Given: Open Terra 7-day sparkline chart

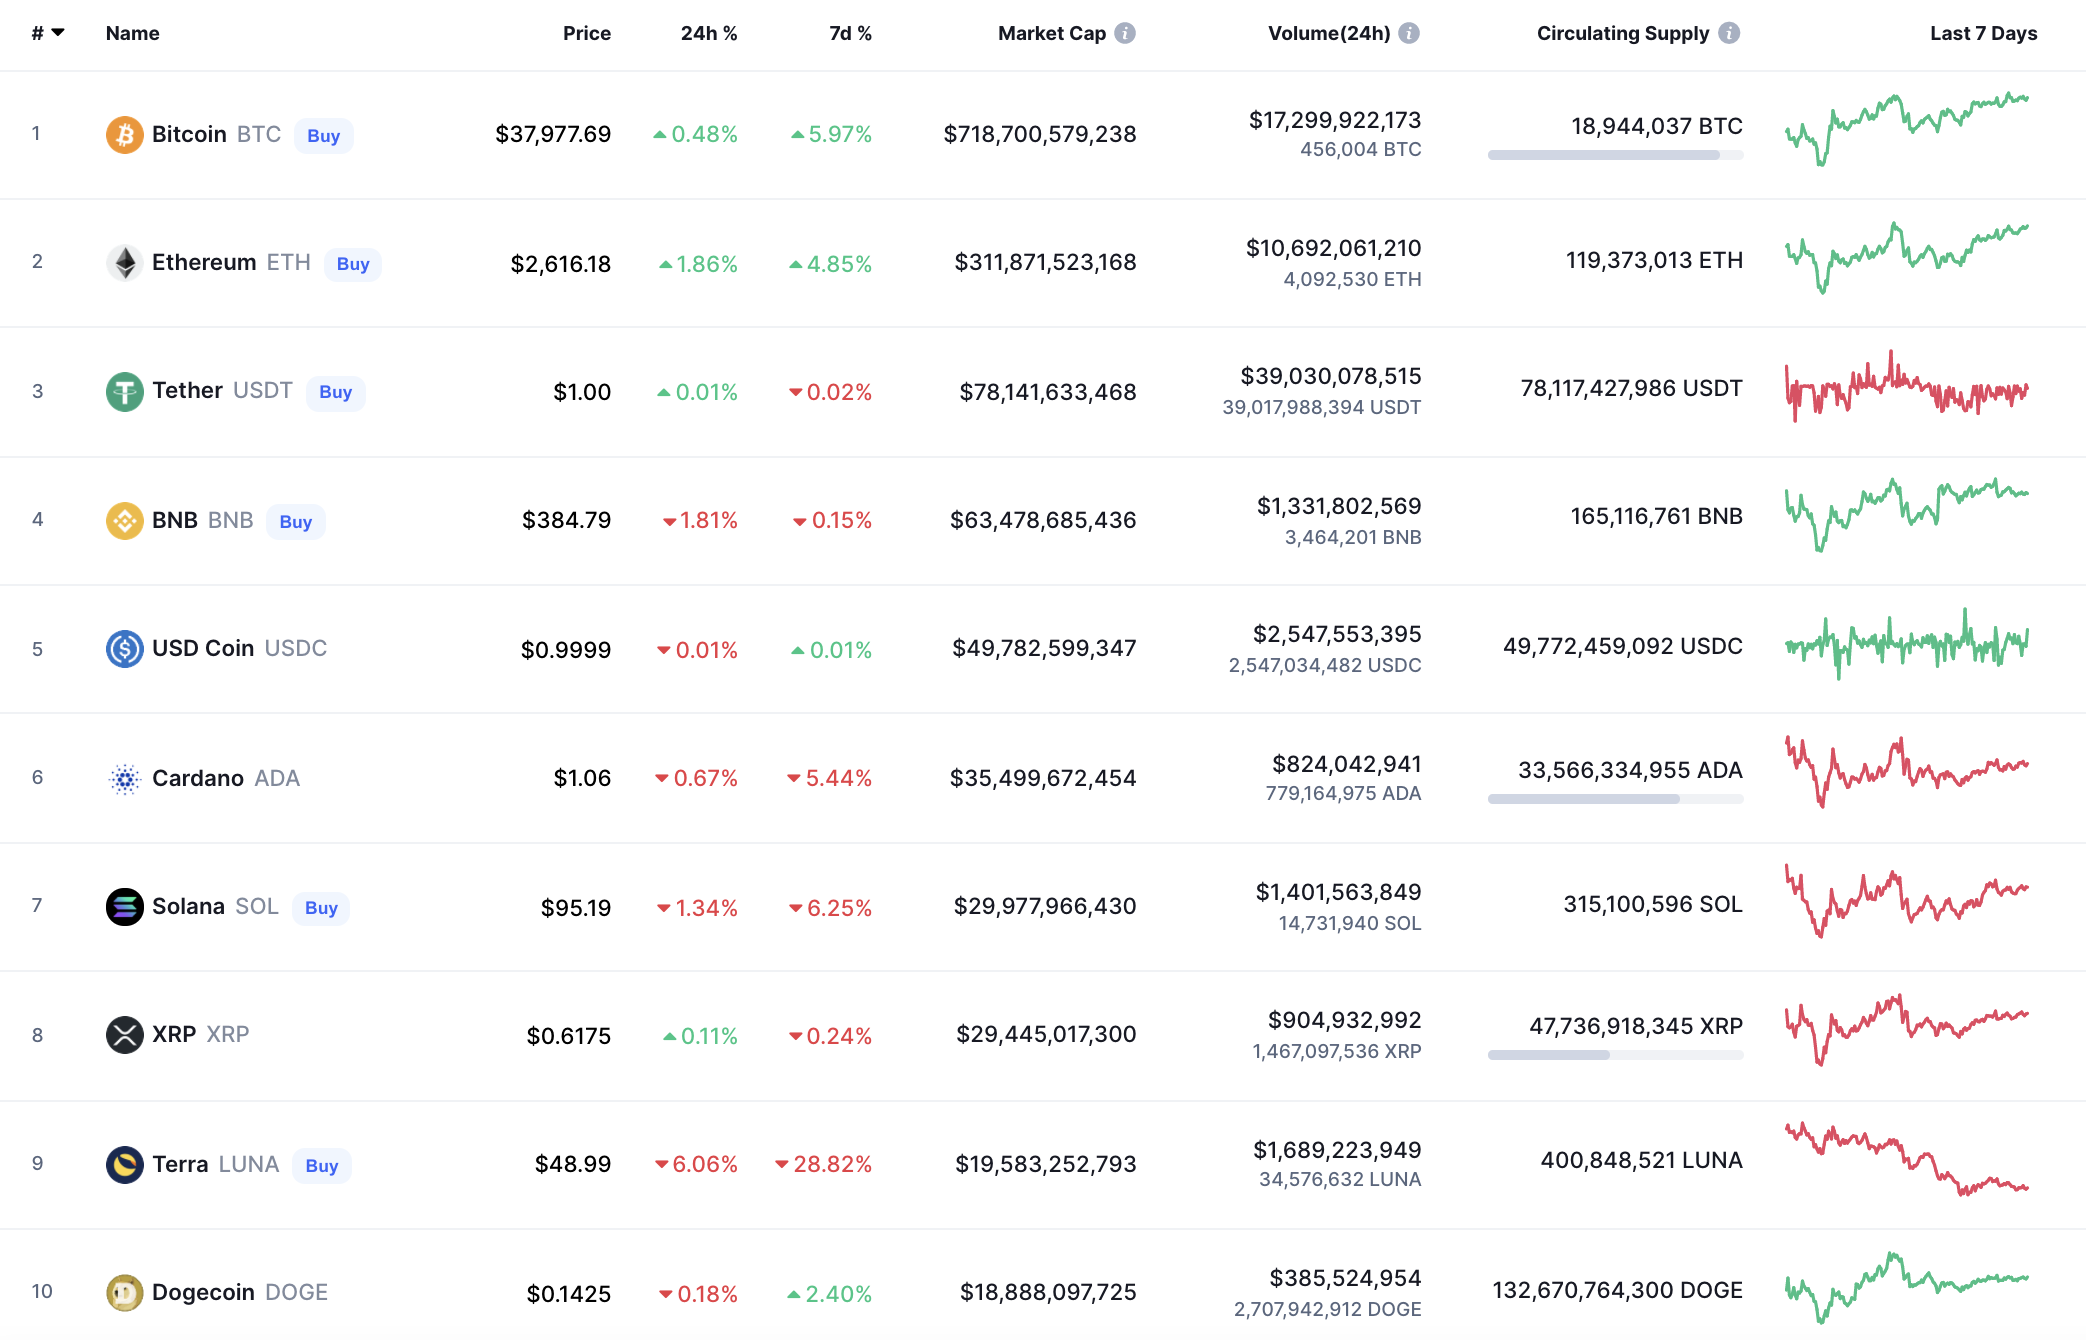Looking at the screenshot, I should (x=1907, y=1159).
